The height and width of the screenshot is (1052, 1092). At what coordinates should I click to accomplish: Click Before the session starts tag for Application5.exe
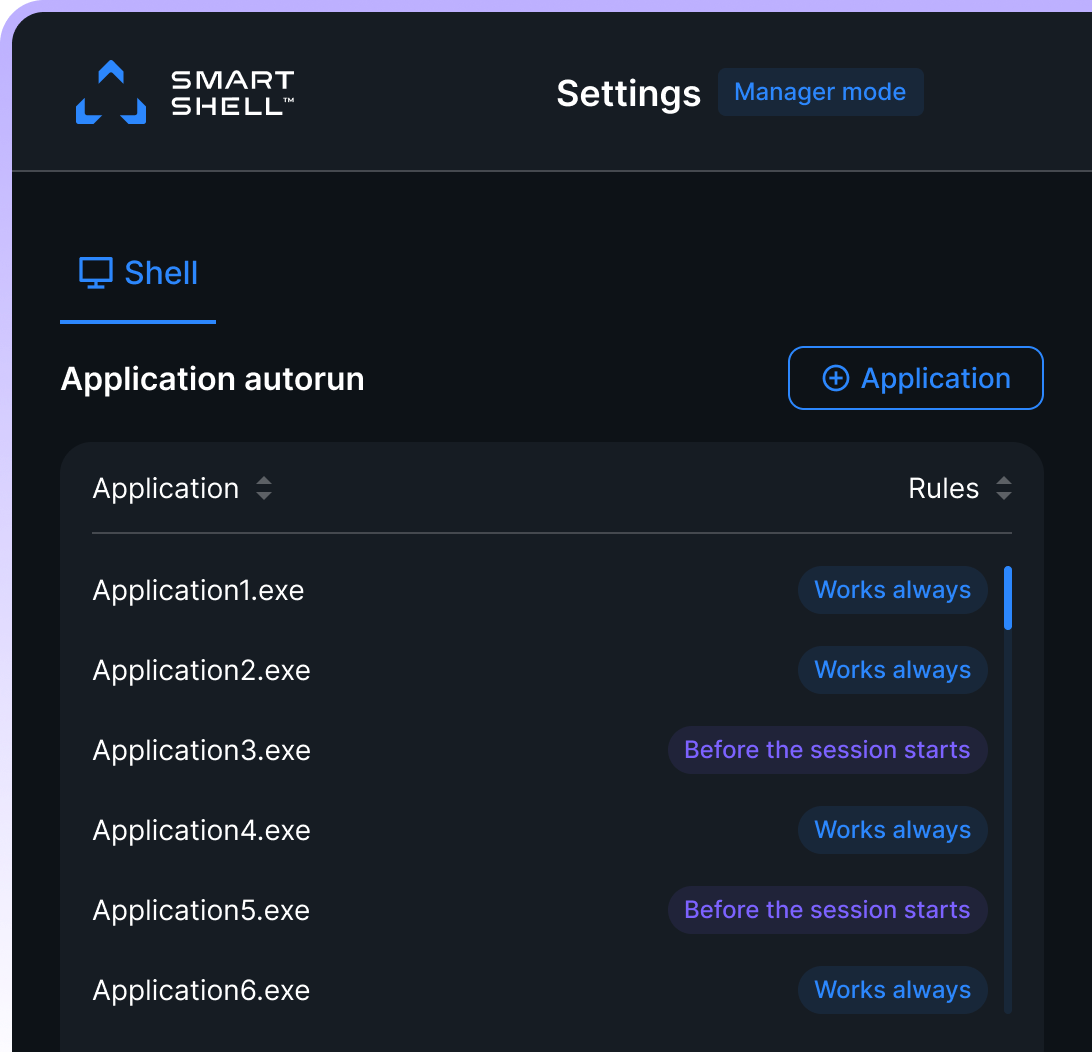tap(827, 910)
